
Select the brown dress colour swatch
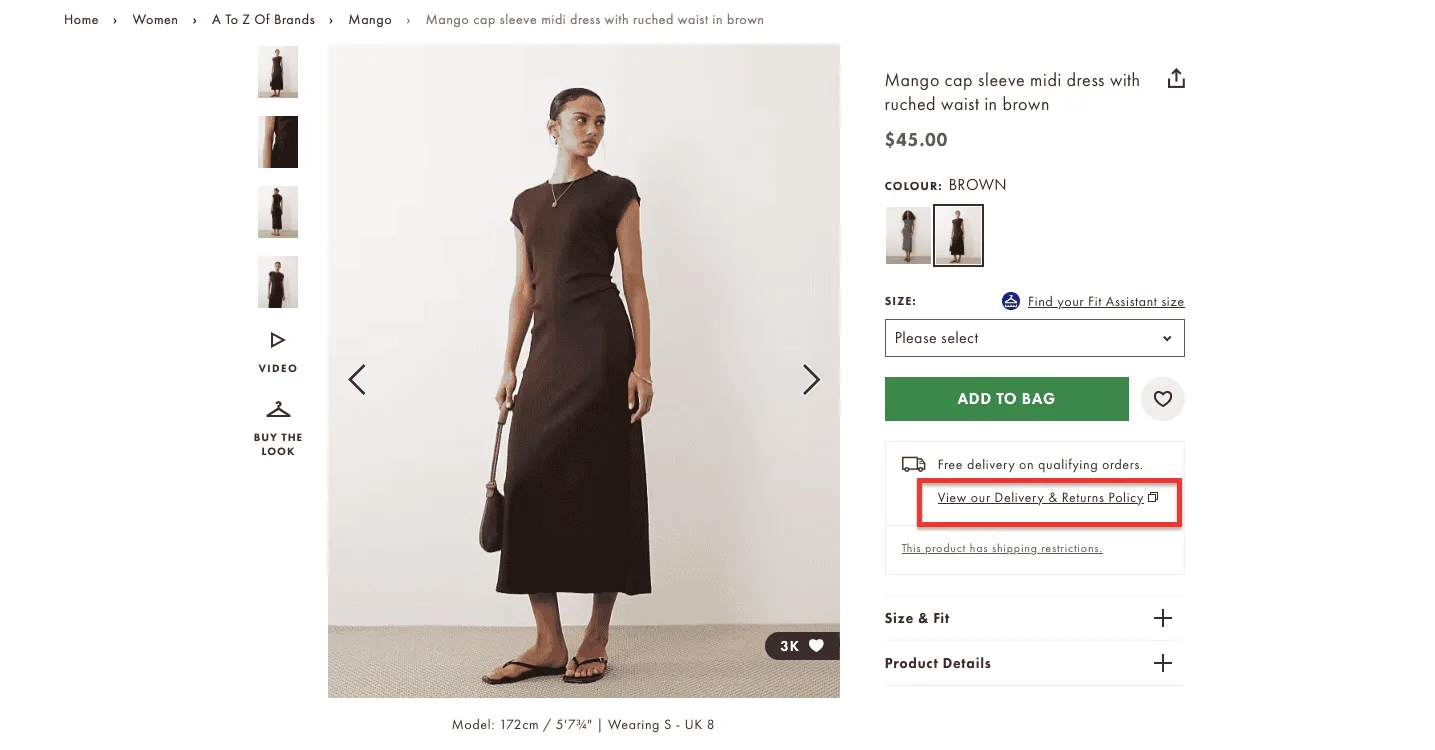(957, 235)
